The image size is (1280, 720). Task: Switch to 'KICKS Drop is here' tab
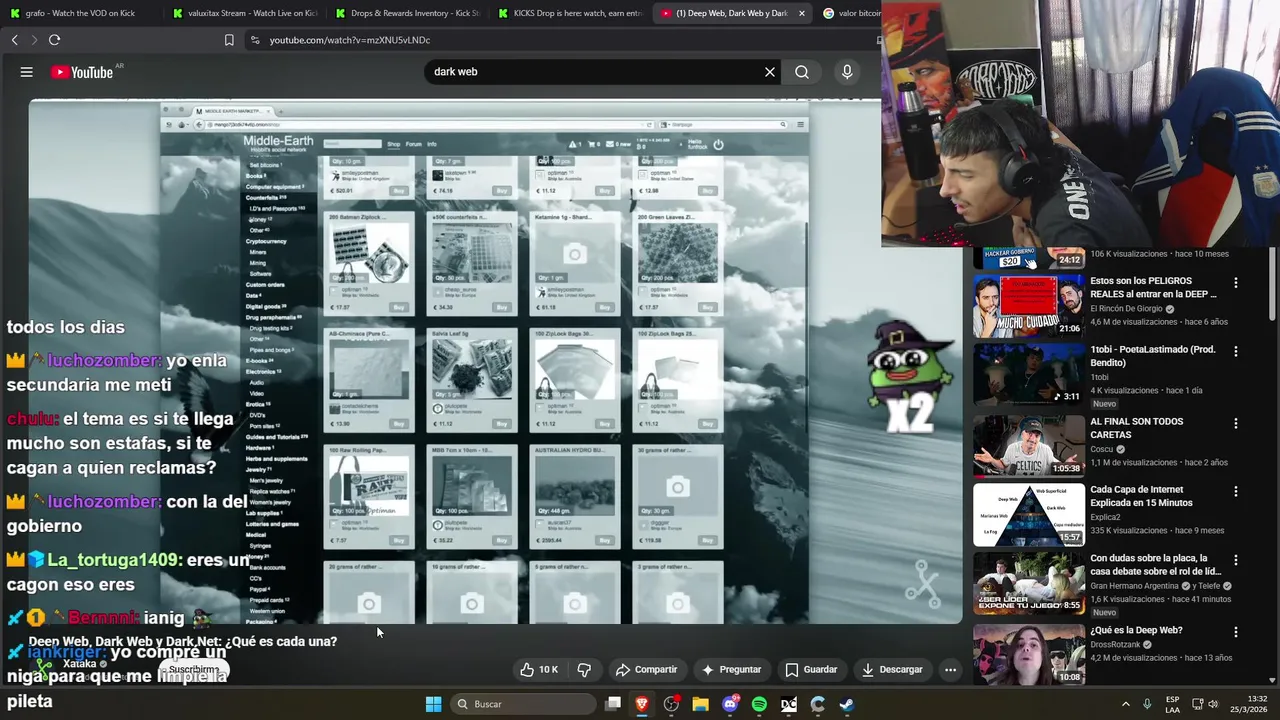click(x=570, y=13)
